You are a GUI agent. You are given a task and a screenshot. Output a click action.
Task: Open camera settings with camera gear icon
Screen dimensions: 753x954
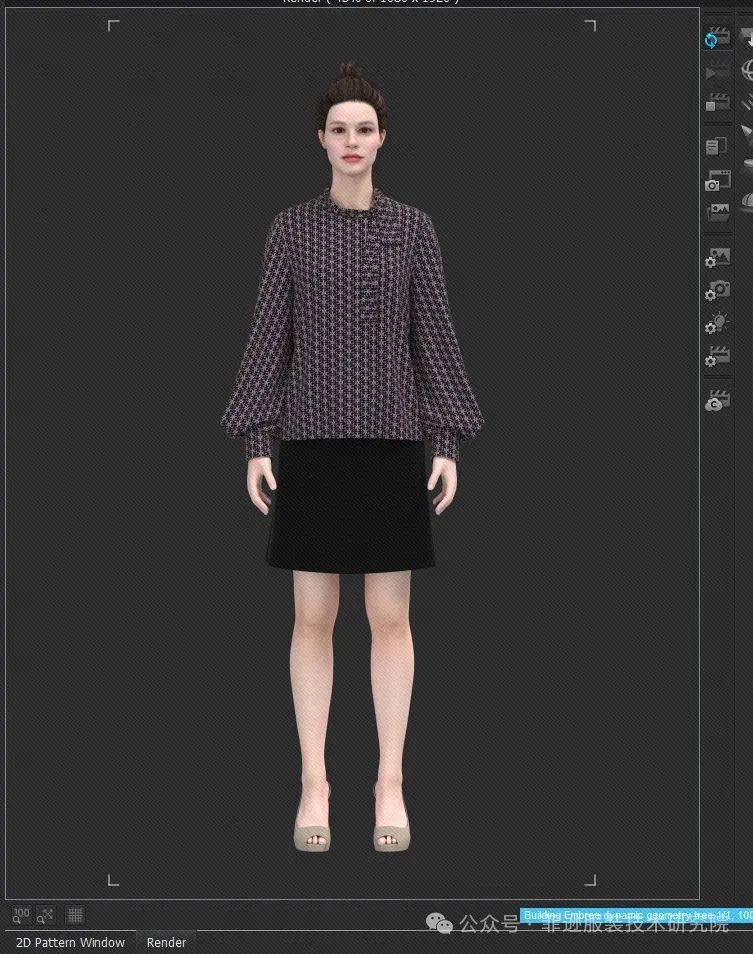[718, 290]
